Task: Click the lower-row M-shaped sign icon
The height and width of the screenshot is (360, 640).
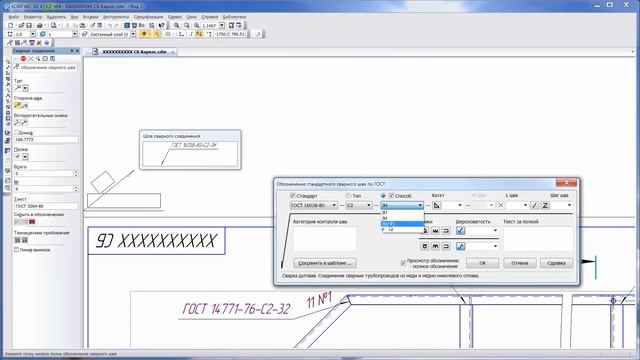Action: [x=436, y=246]
